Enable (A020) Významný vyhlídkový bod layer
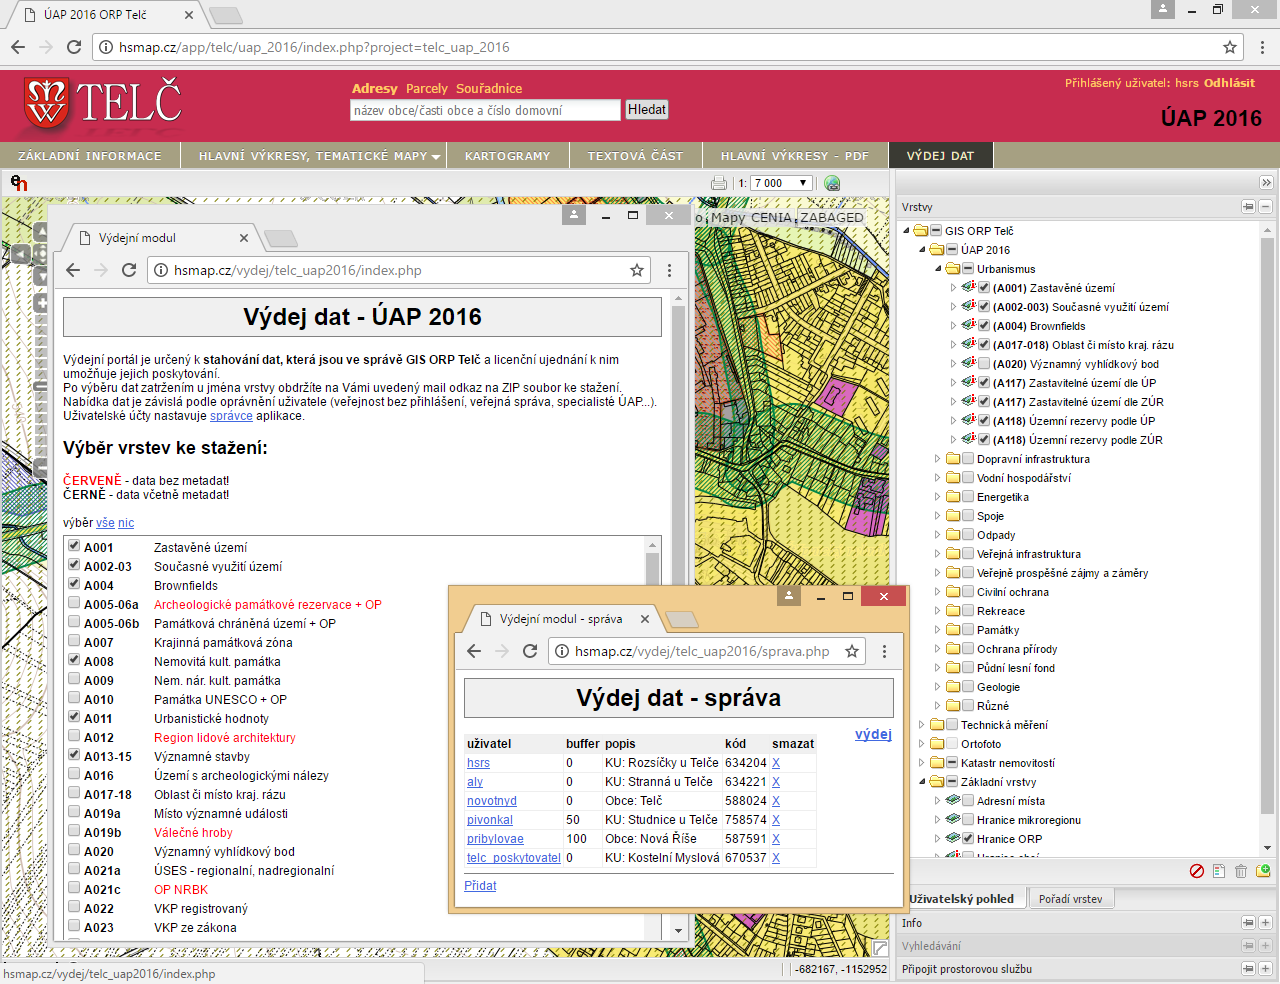Viewport: 1280px width, 984px height. tap(984, 364)
